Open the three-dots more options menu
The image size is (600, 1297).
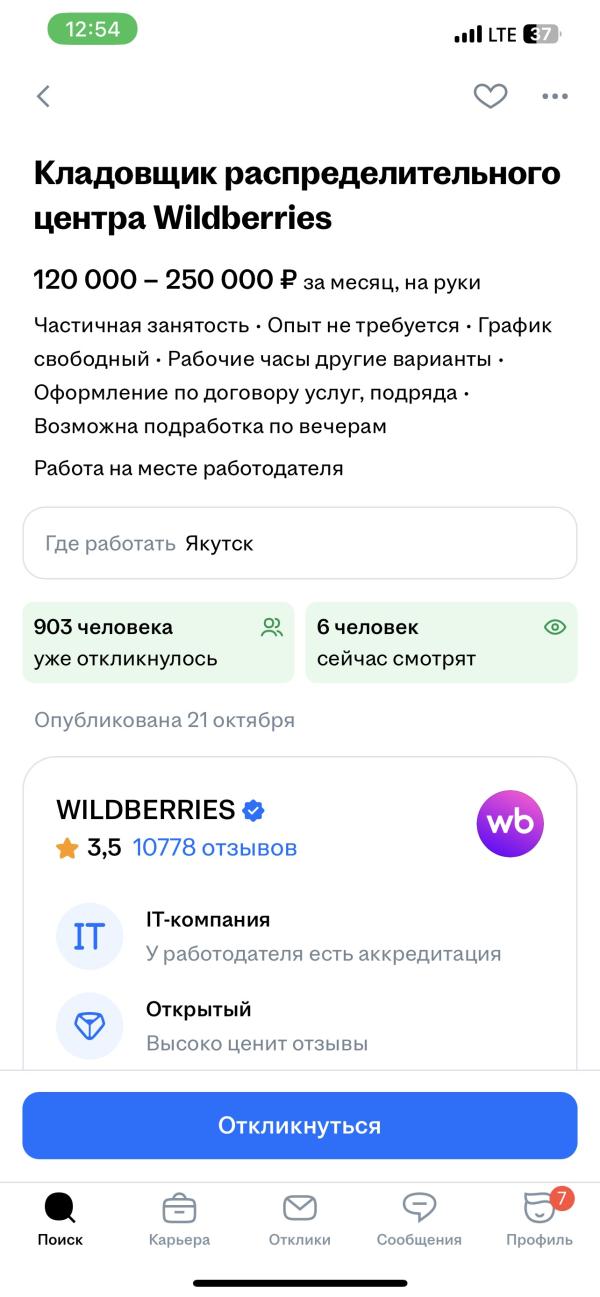pyautogui.click(x=555, y=96)
